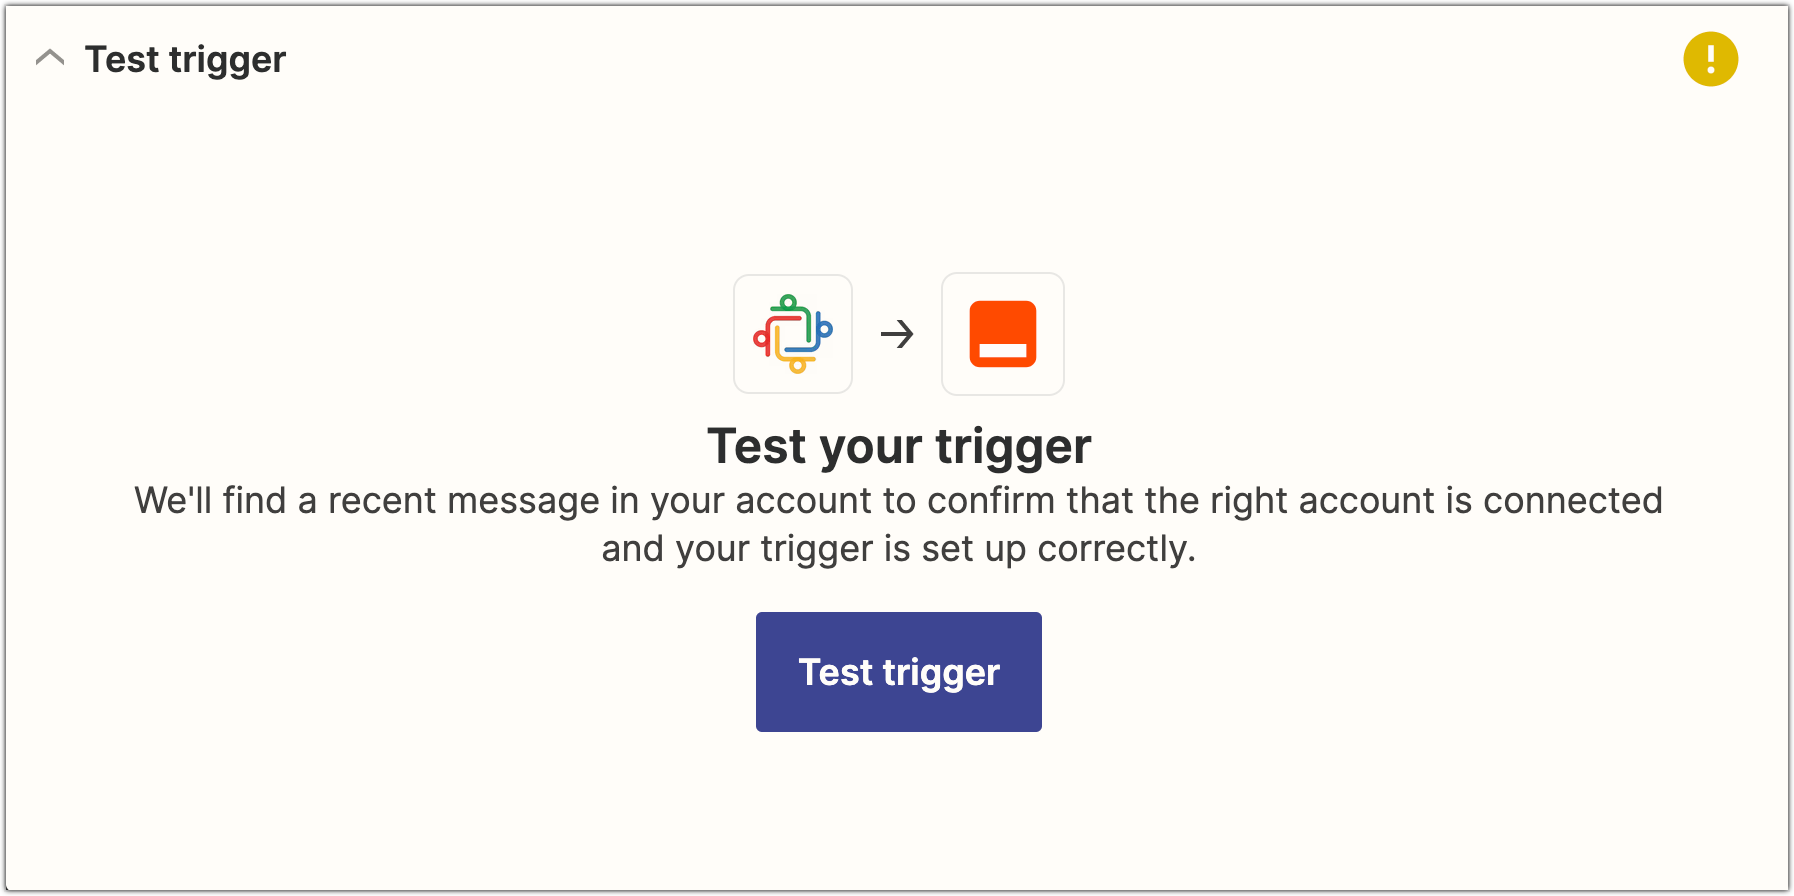Collapse the Test trigger section chevron

(x=50, y=59)
